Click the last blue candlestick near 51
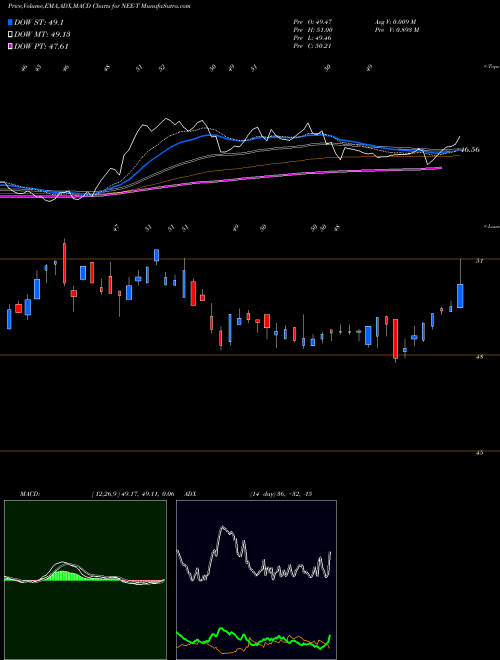Viewport: 500px width, 660px height. (460, 296)
